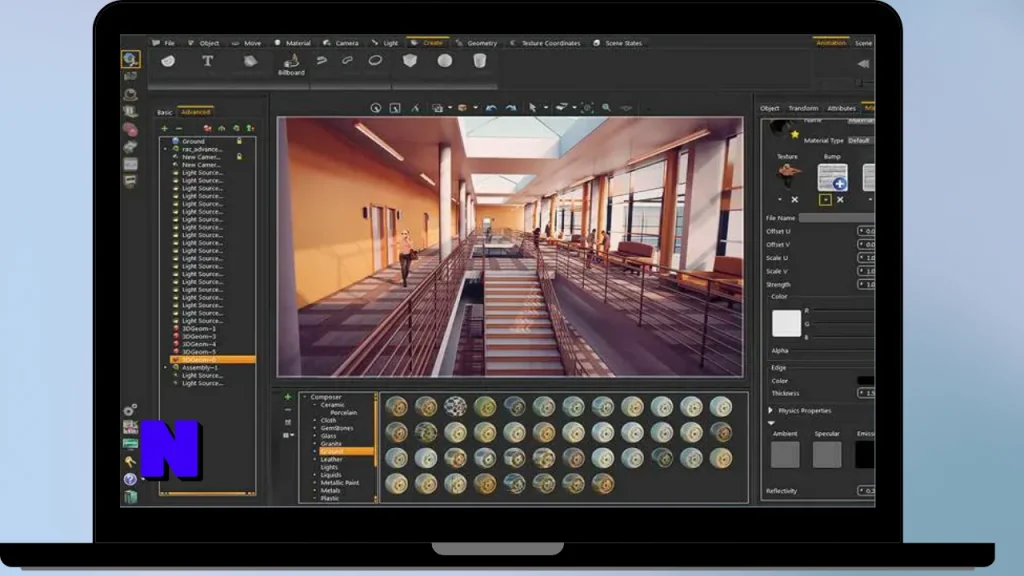Viewport: 1024px width, 576px height.
Task: Select the Porcelain material subcategory
Action: [344, 413]
